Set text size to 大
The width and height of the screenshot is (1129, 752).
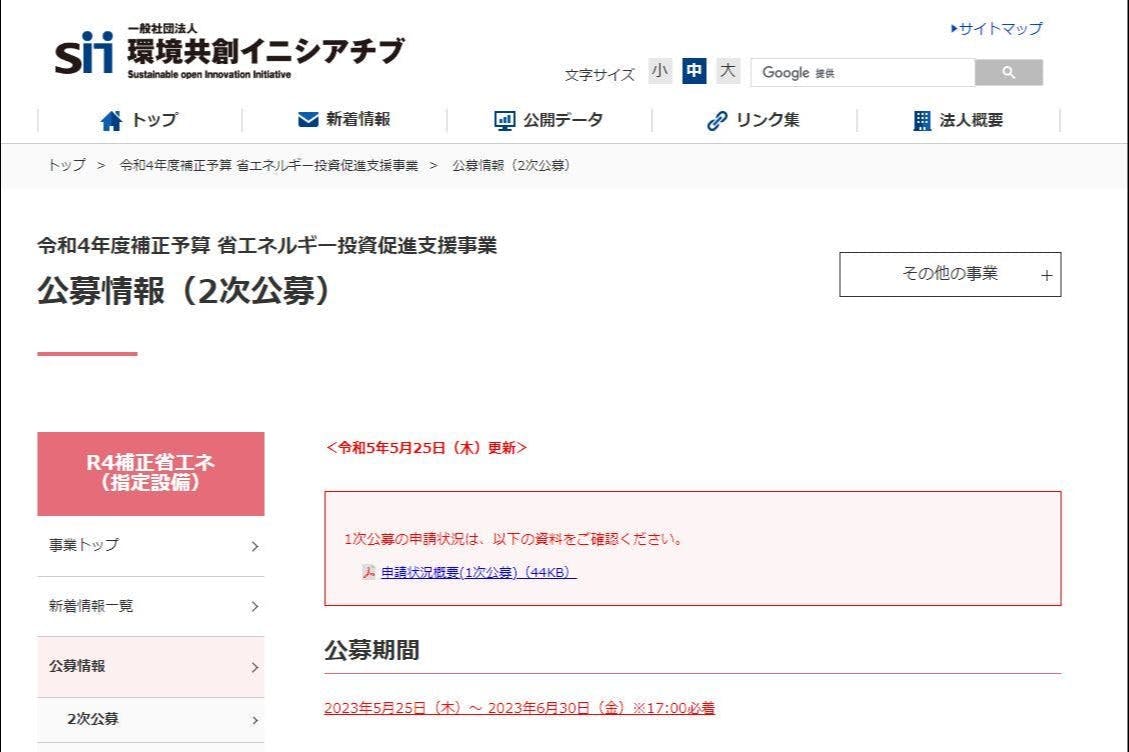click(728, 71)
